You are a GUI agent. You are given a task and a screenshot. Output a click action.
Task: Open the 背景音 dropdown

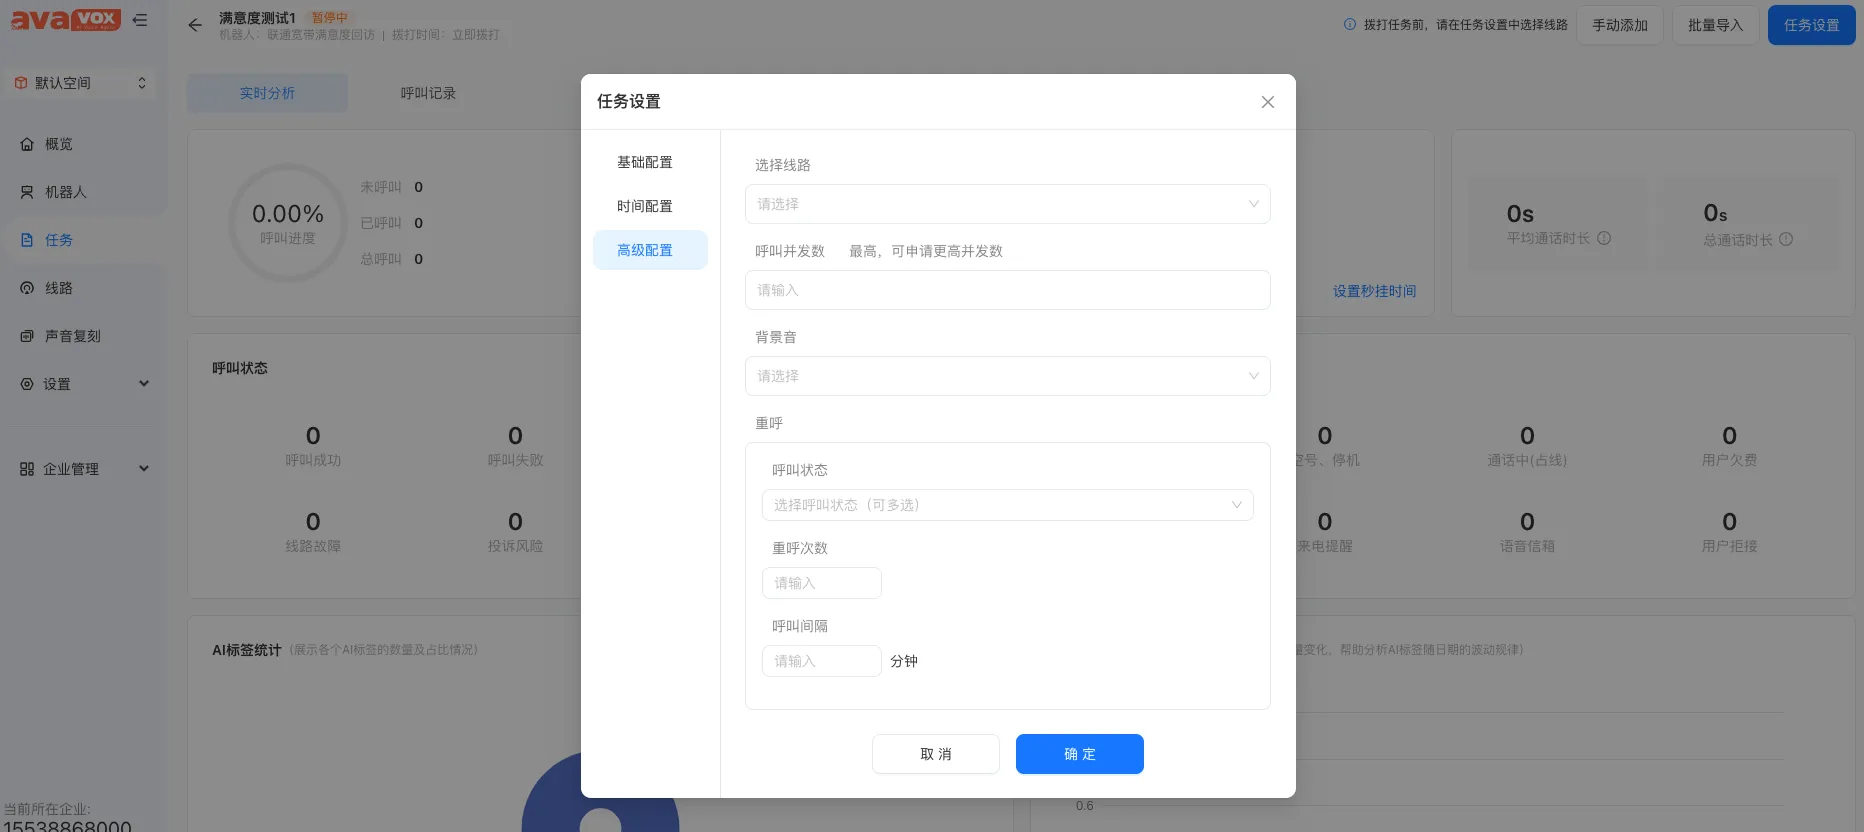(1007, 376)
